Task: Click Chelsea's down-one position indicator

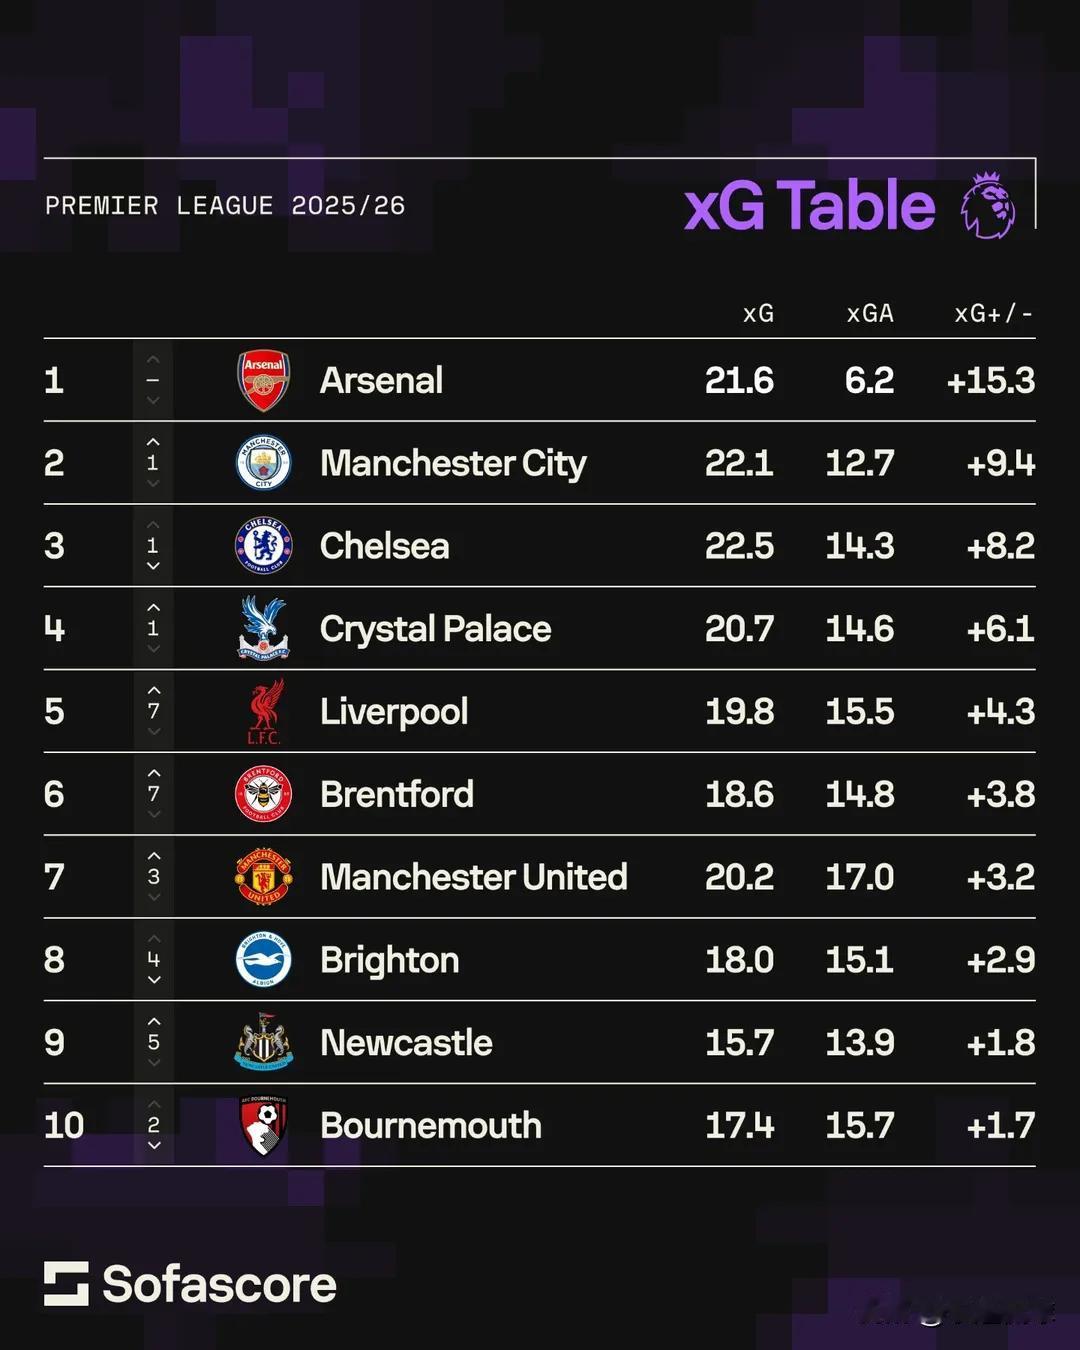Action: click(153, 545)
